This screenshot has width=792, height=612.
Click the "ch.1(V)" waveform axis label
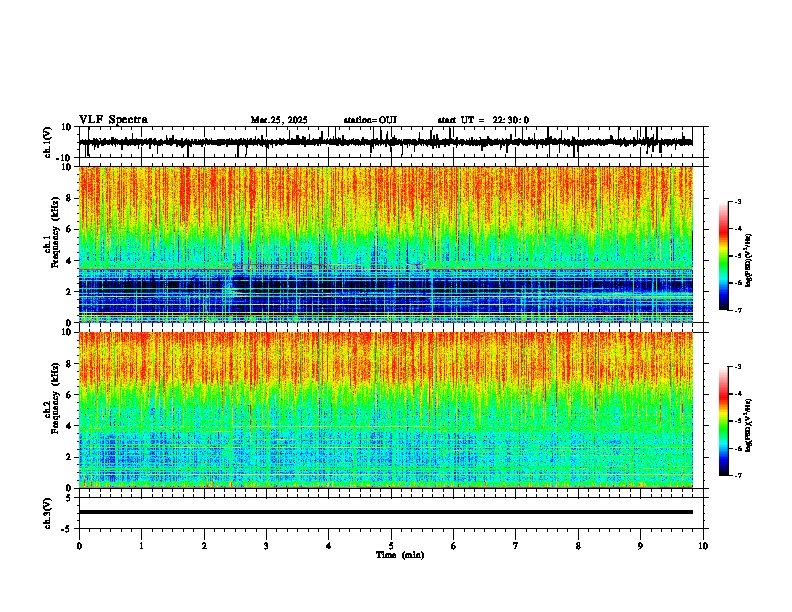pyautogui.click(x=48, y=142)
